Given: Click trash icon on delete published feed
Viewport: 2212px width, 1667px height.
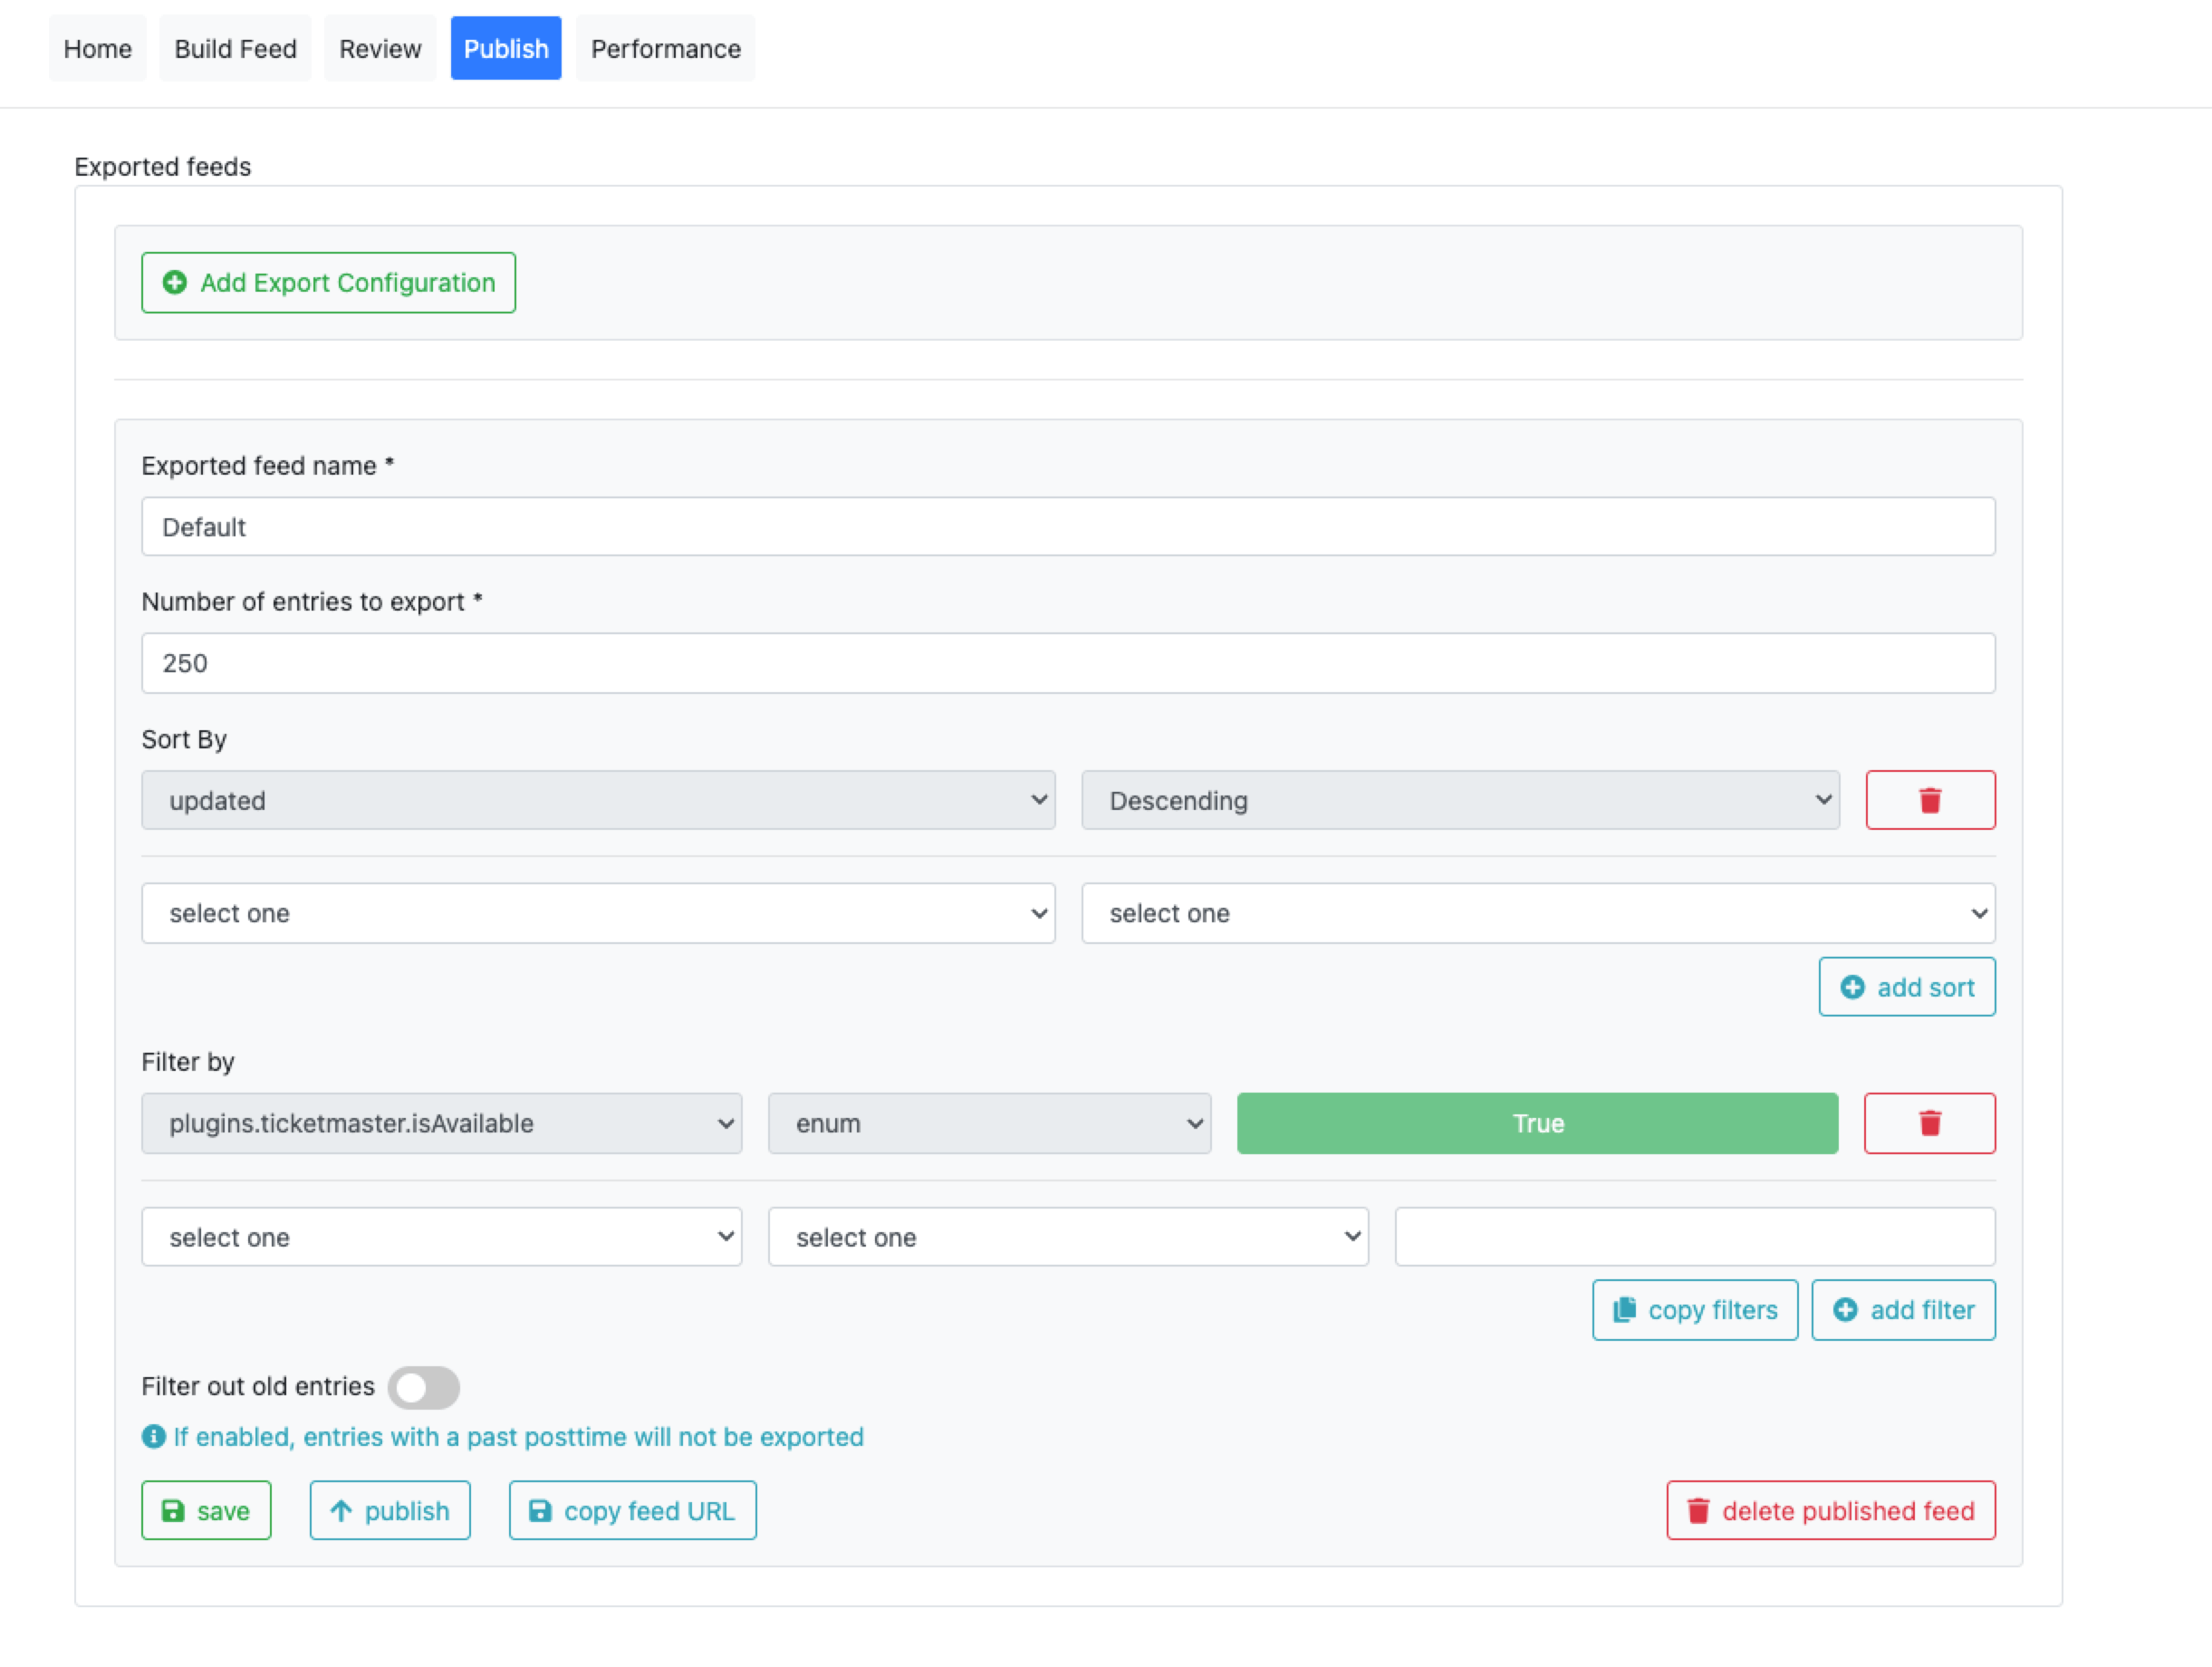Looking at the screenshot, I should point(1698,1510).
